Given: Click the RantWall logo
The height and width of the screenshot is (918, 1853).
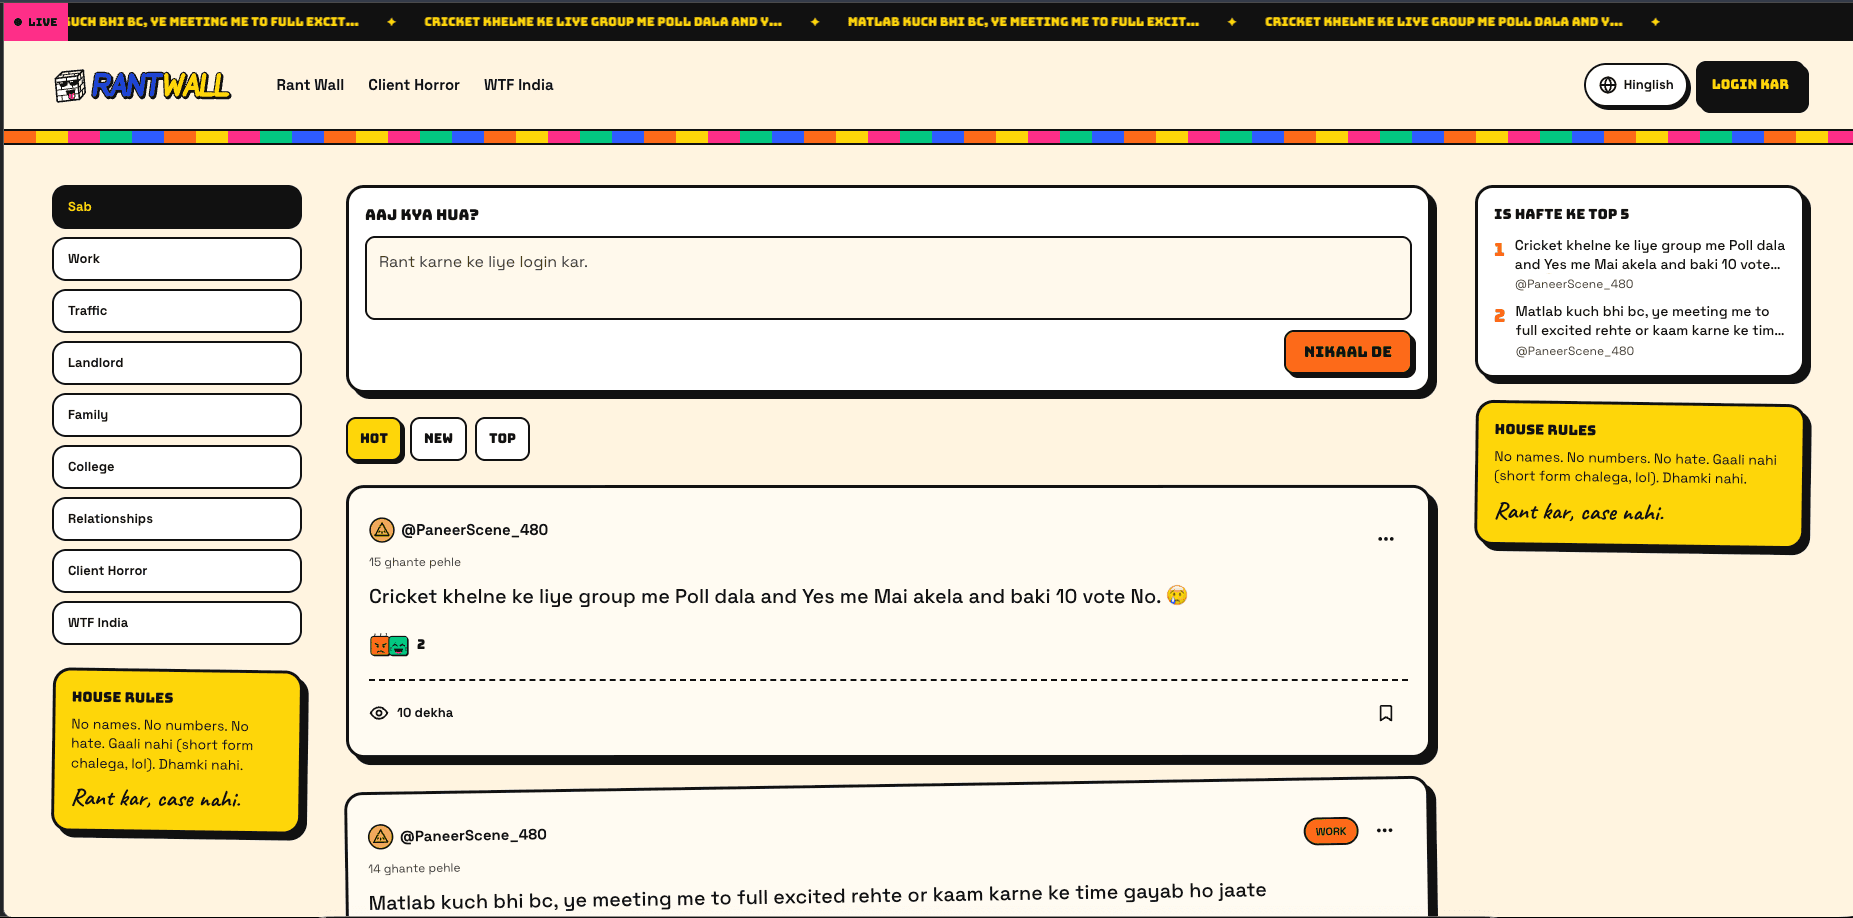Looking at the screenshot, I should [142, 86].
